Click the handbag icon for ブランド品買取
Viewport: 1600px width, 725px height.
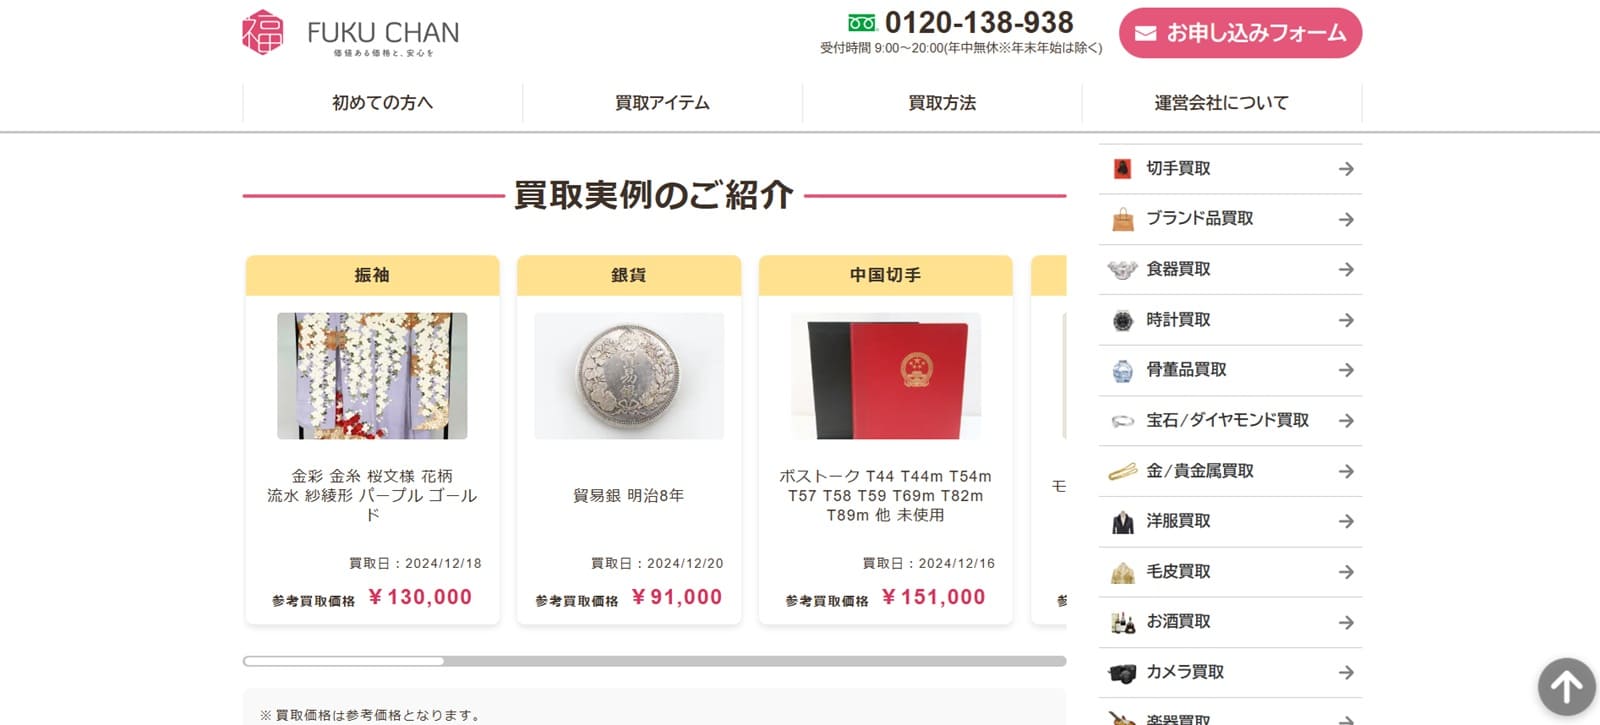pos(1123,219)
